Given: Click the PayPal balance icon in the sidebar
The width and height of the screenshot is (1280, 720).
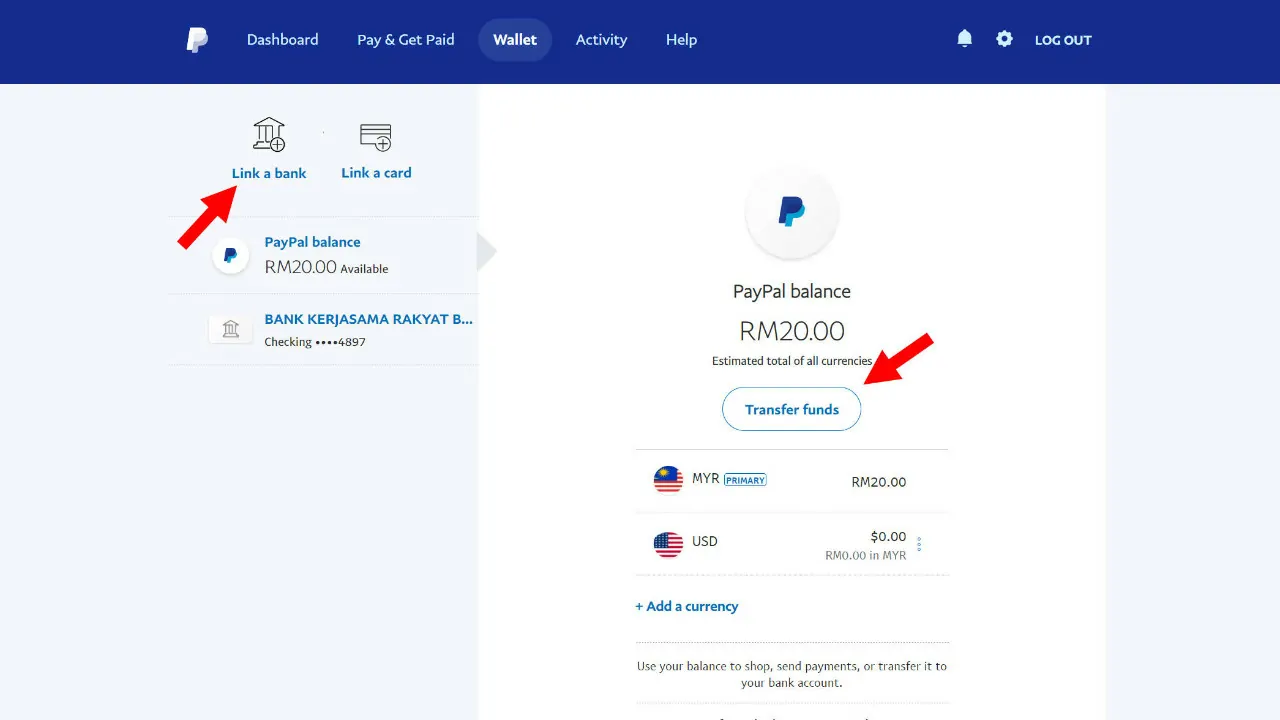Looking at the screenshot, I should tap(231, 254).
